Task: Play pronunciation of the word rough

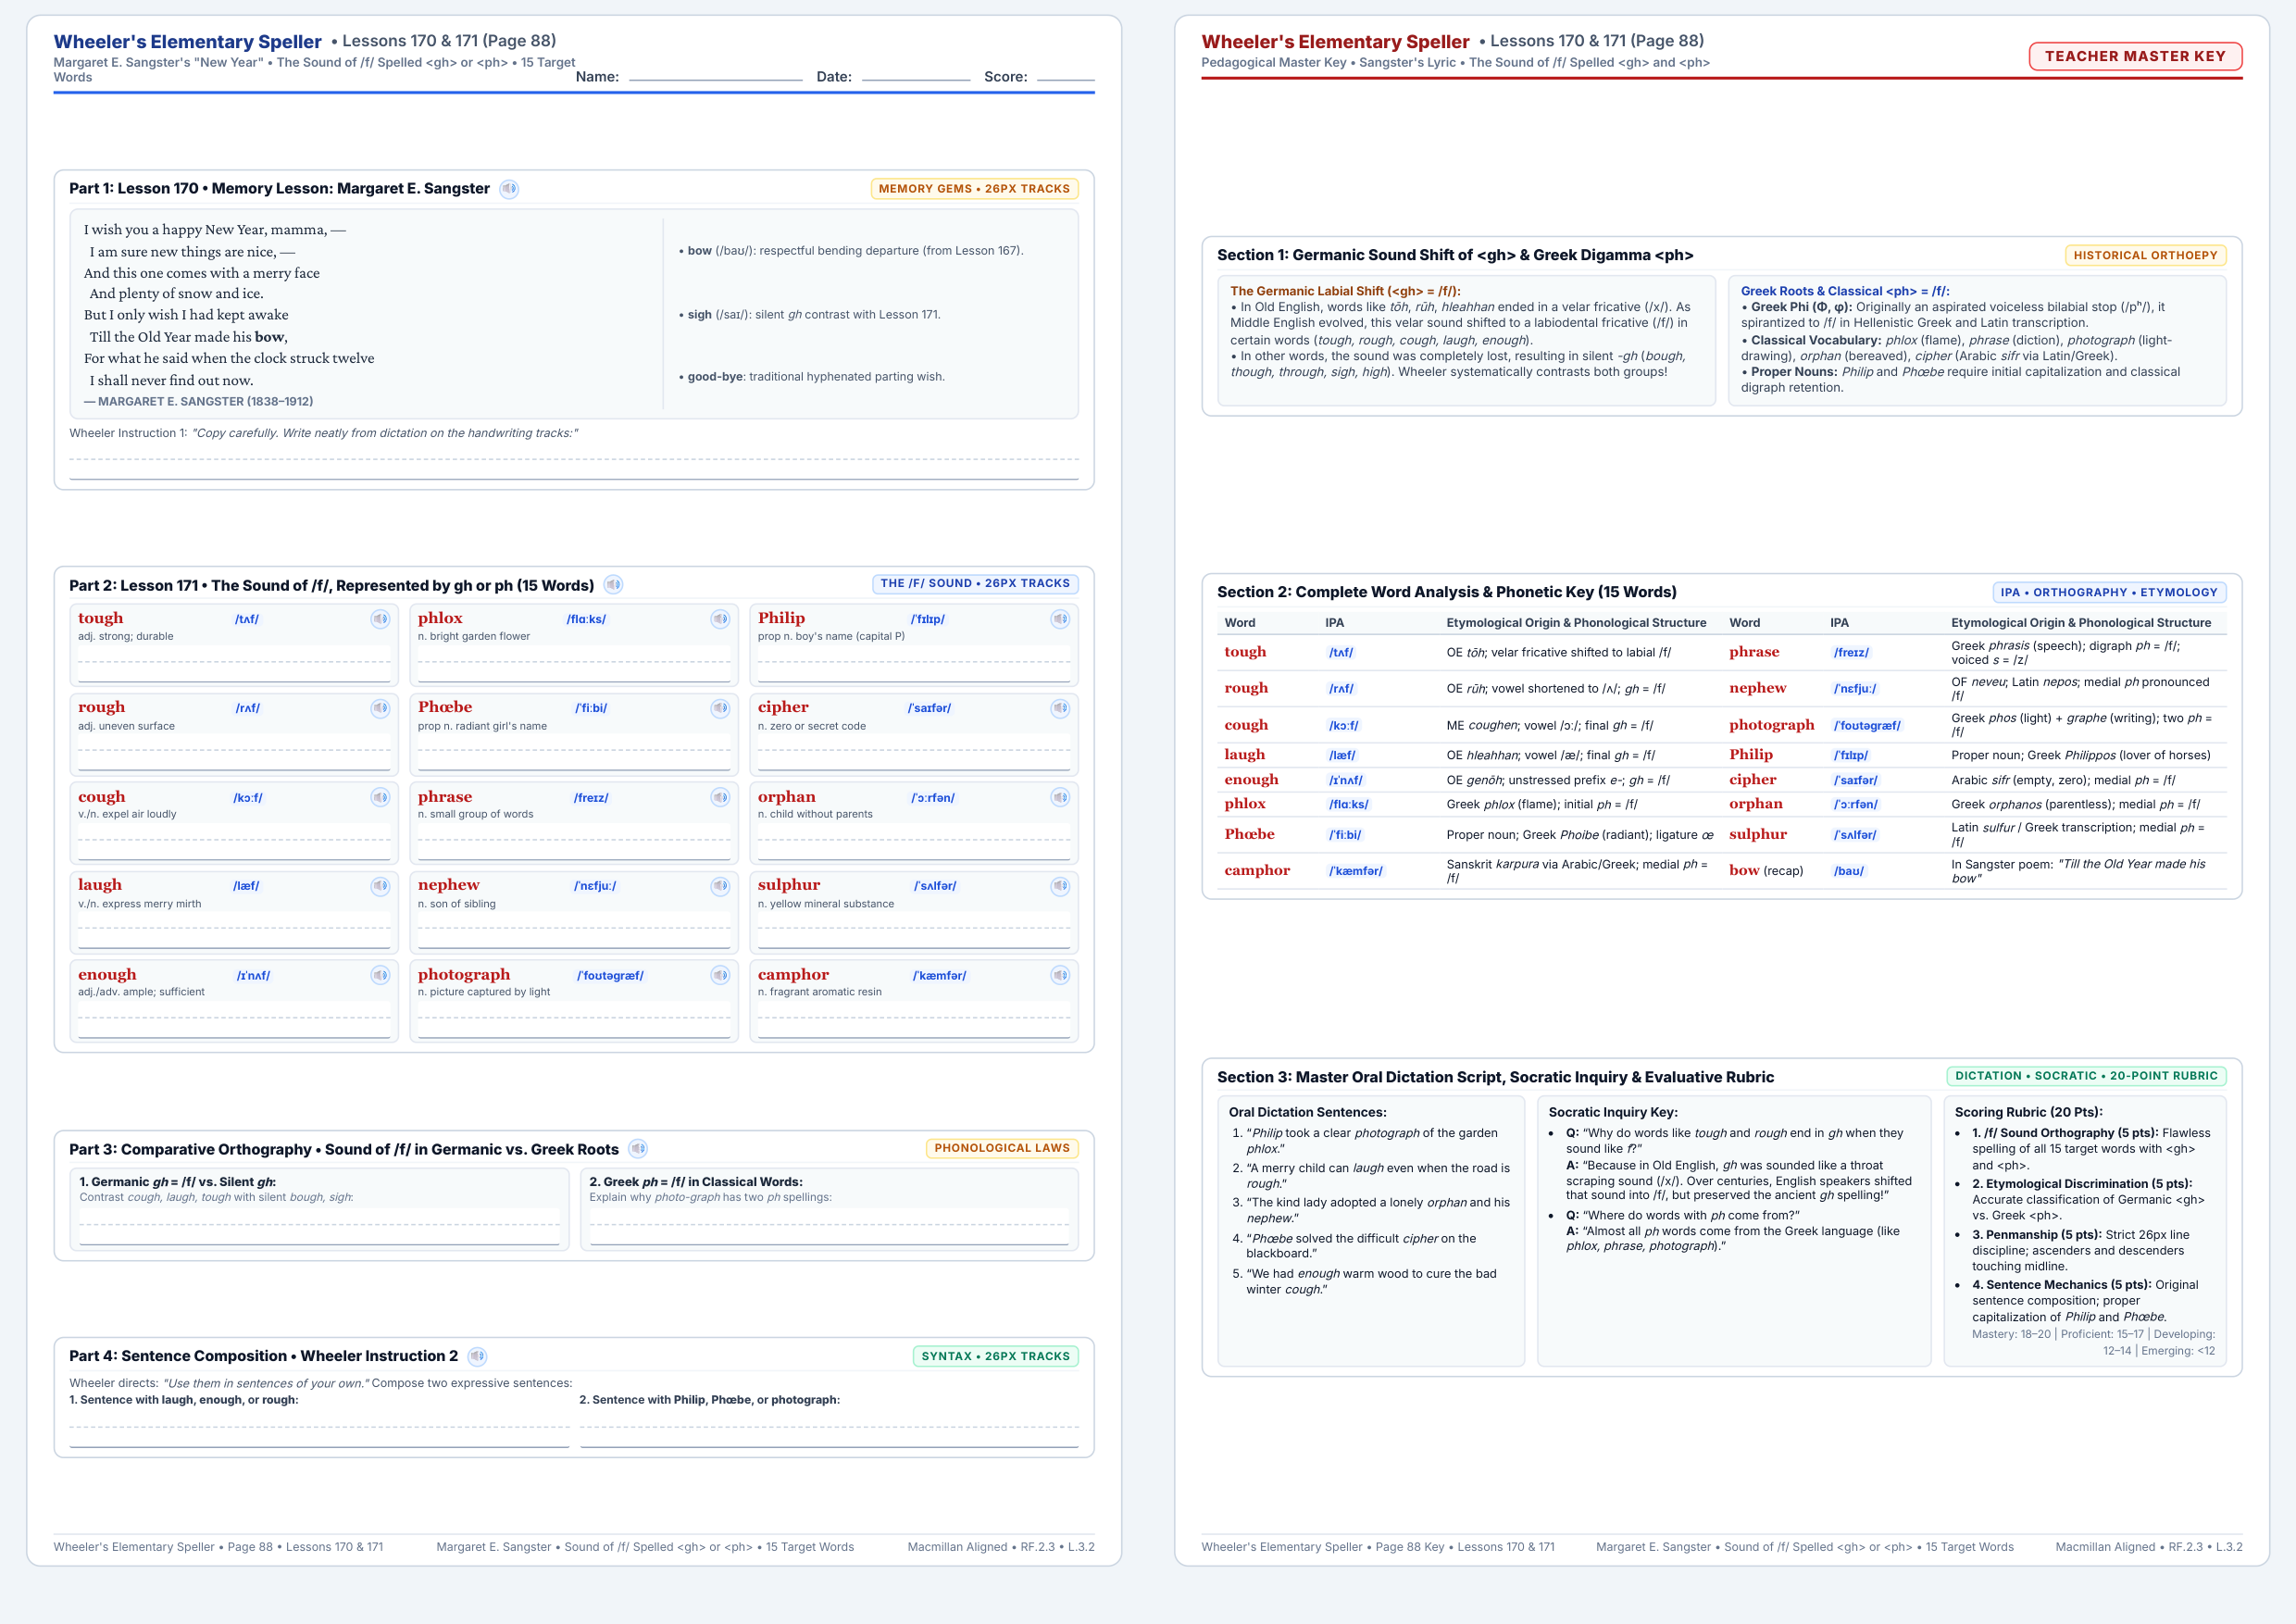Action: pos(380,708)
